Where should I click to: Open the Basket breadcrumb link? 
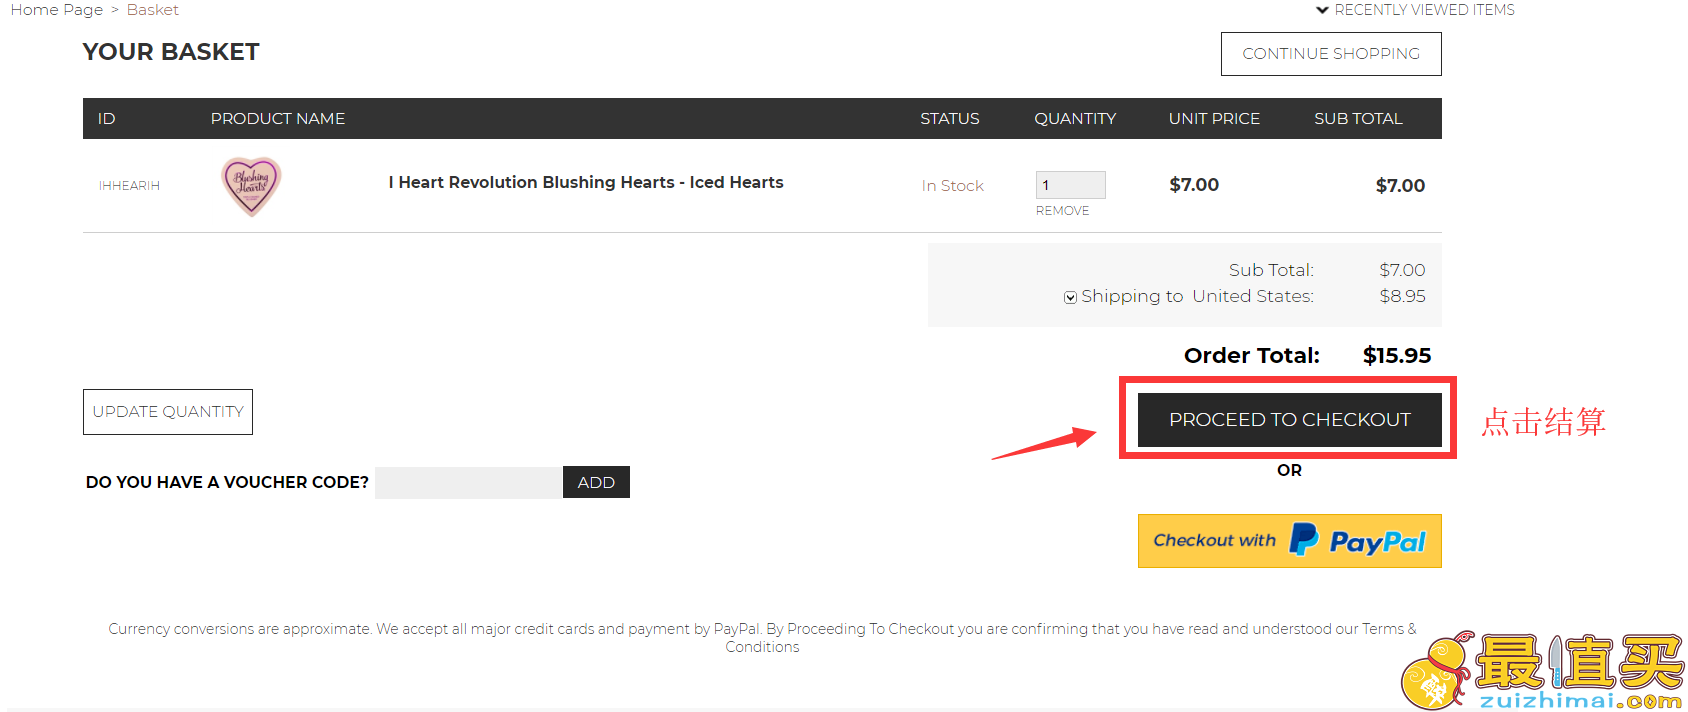point(153,10)
